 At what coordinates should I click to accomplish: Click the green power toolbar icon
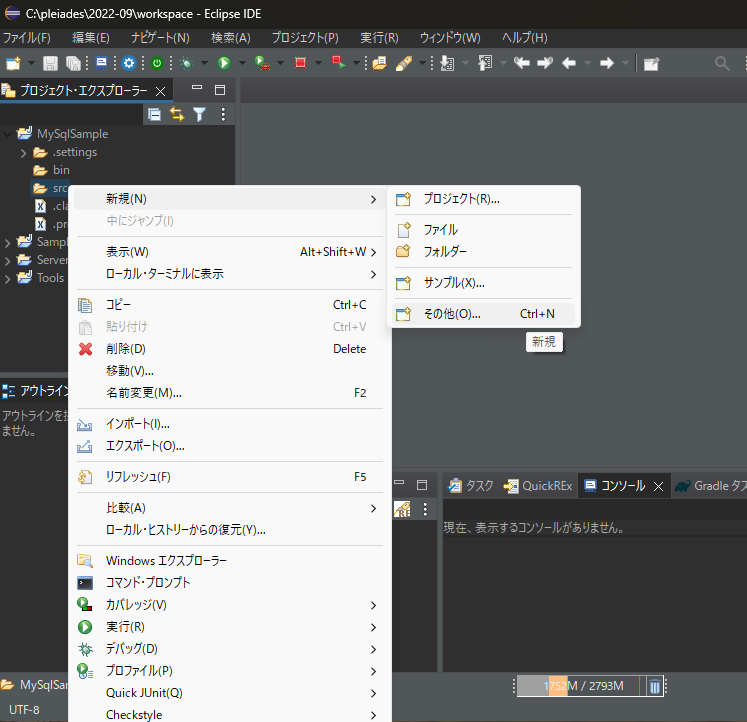tap(157, 63)
